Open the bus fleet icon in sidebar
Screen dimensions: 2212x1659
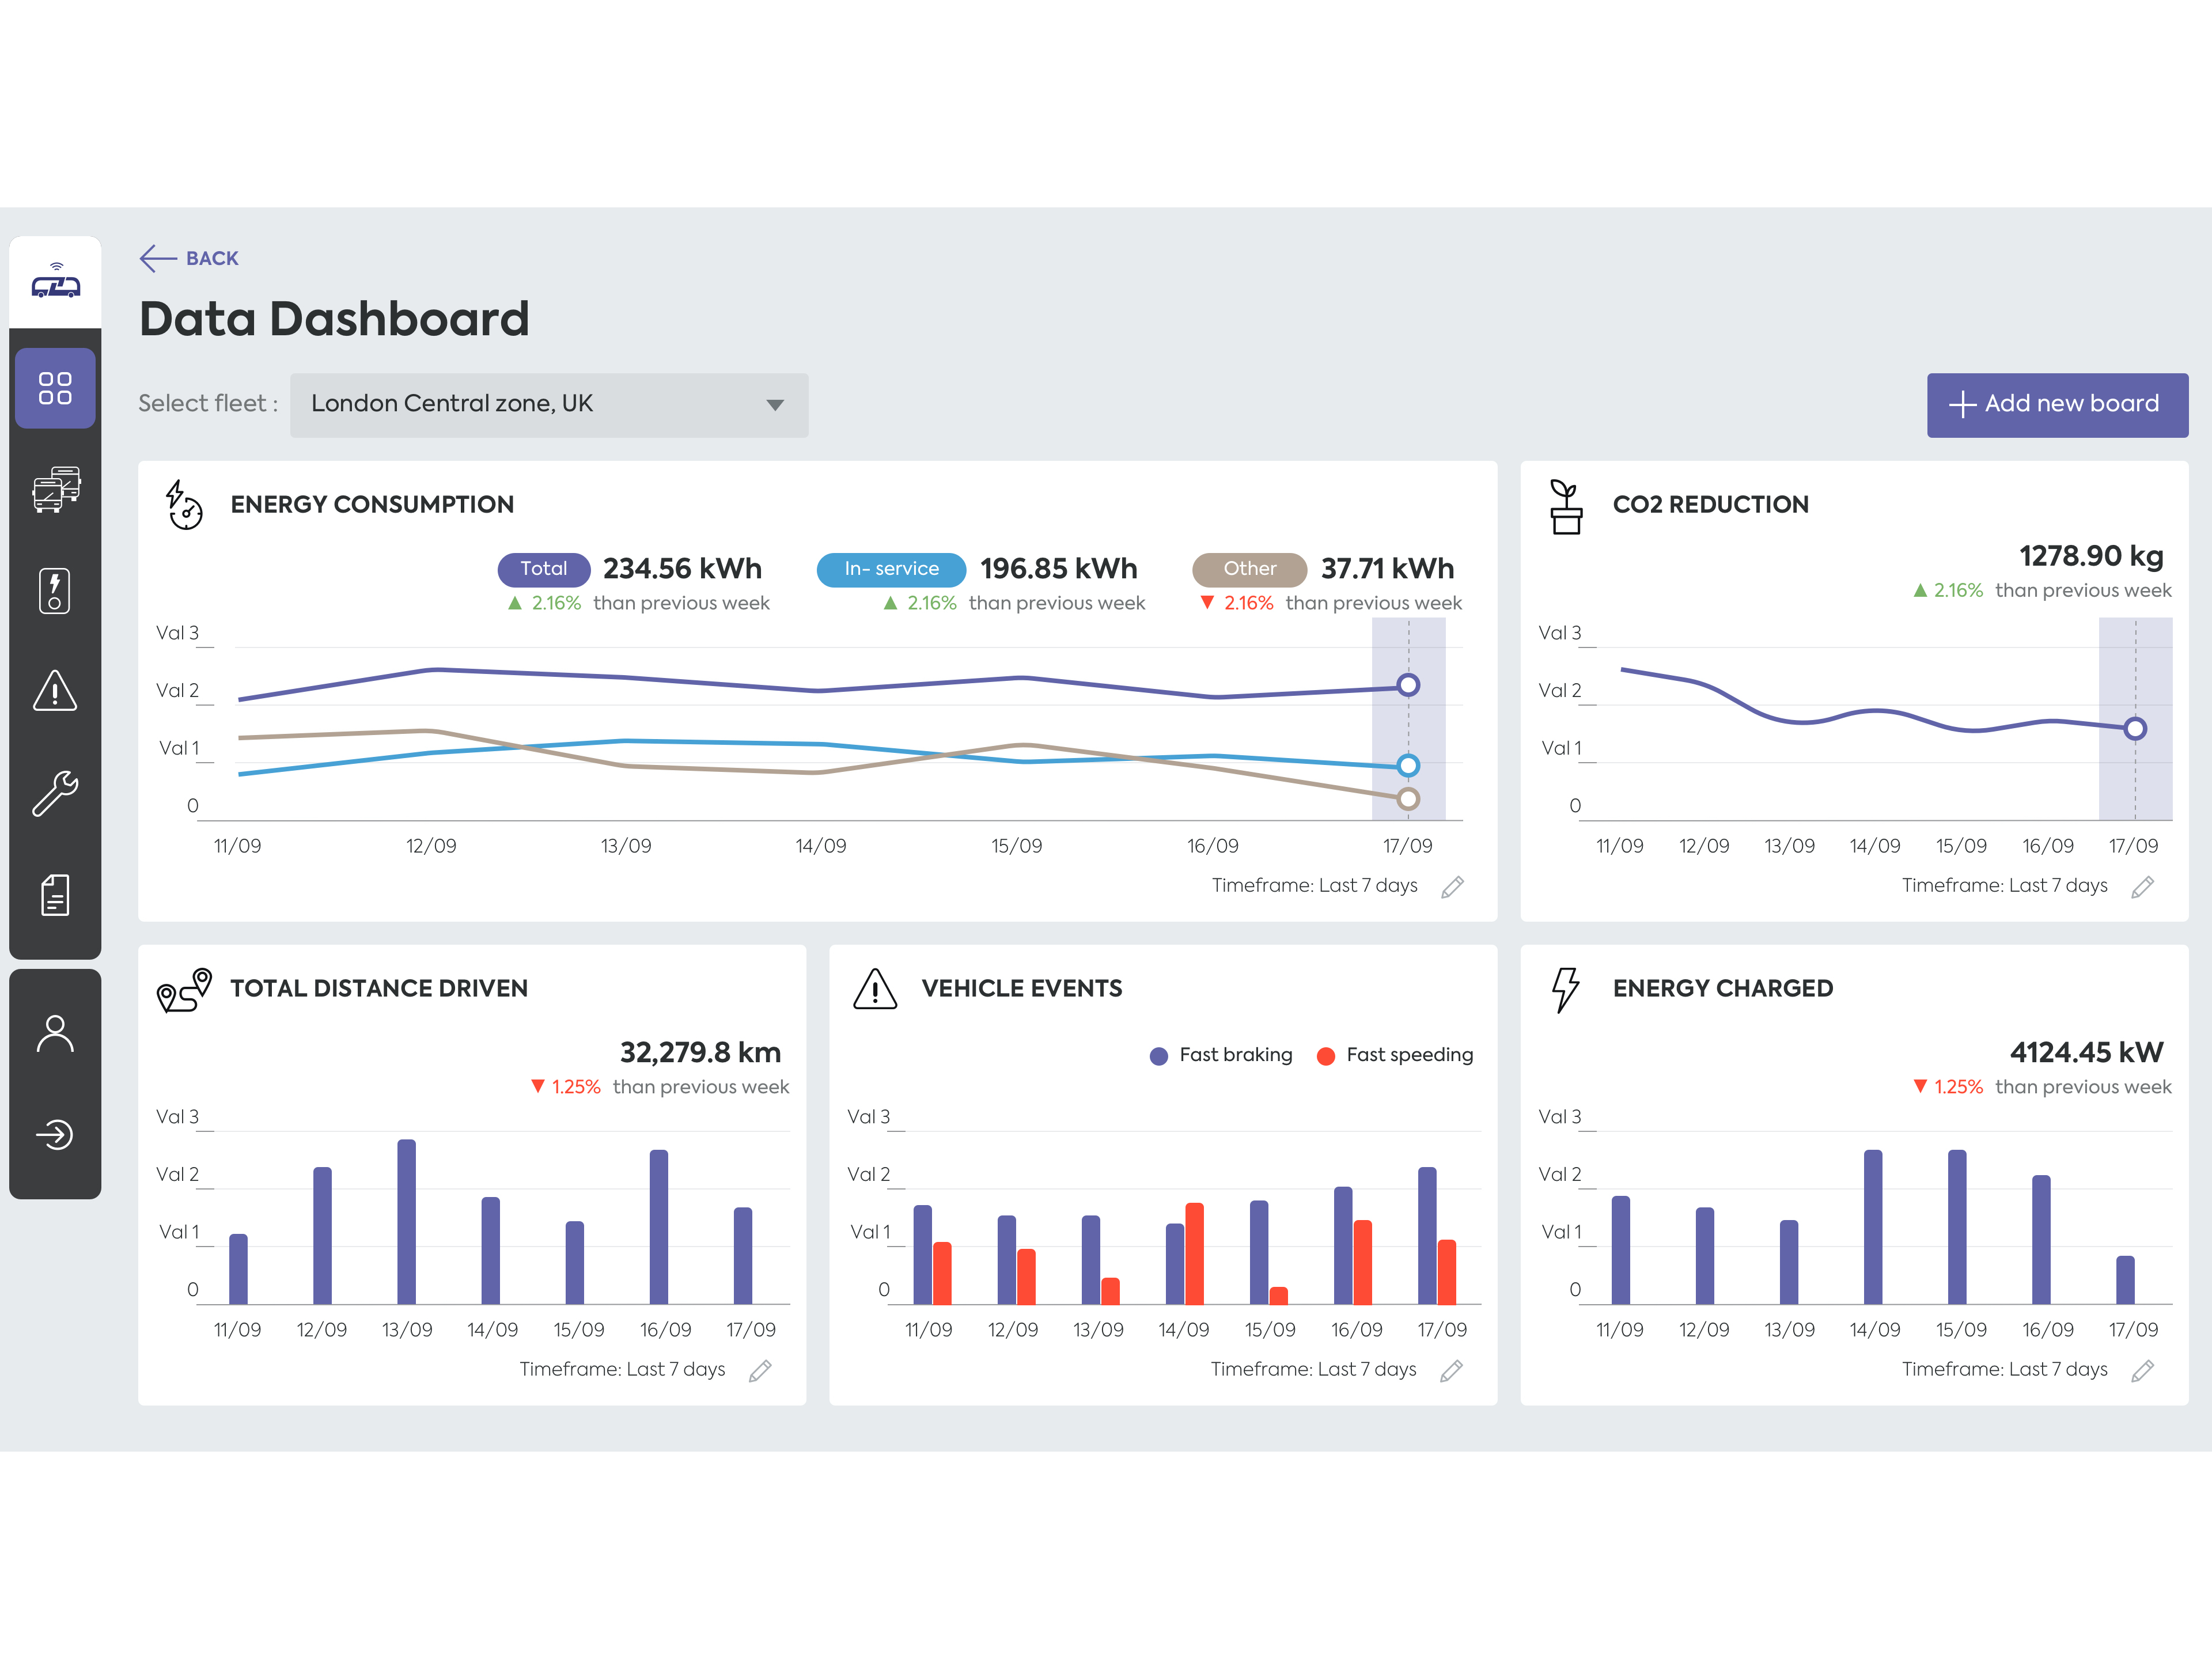(55, 489)
